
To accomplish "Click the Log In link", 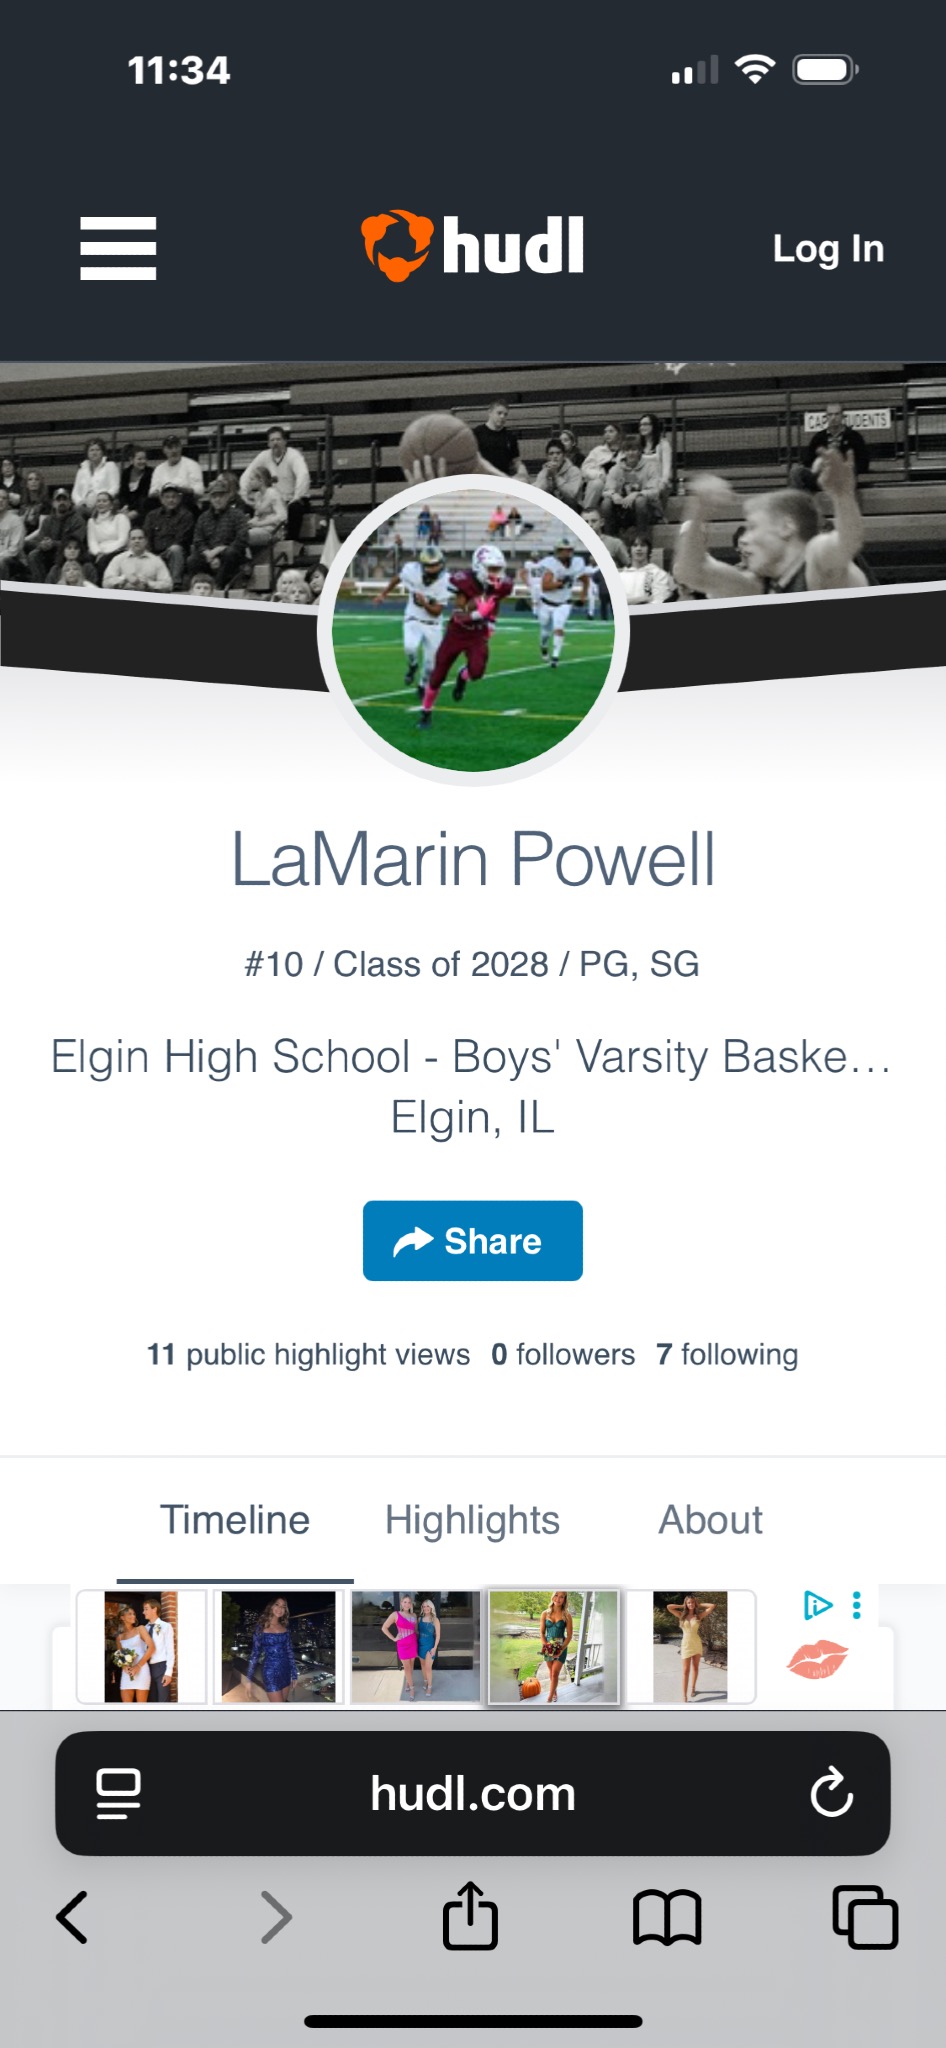I will click(828, 248).
